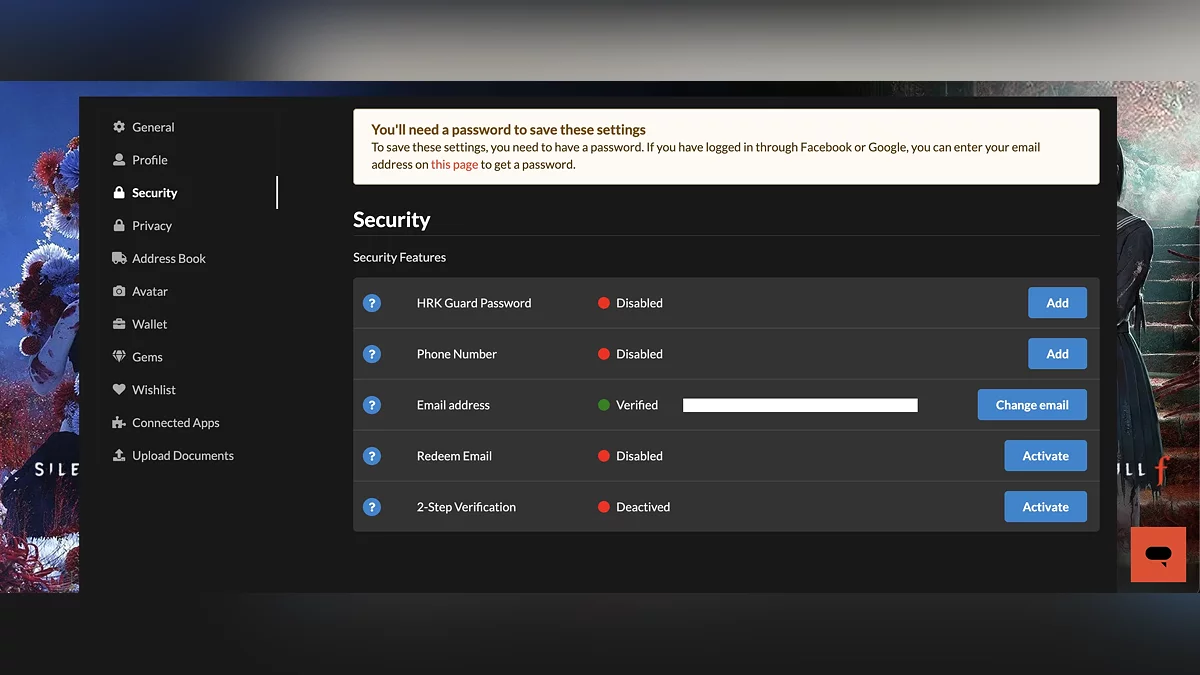Click the Avatar camera icon
Image resolution: width=1200 pixels, height=675 pixels.
(x=119, y=291)
